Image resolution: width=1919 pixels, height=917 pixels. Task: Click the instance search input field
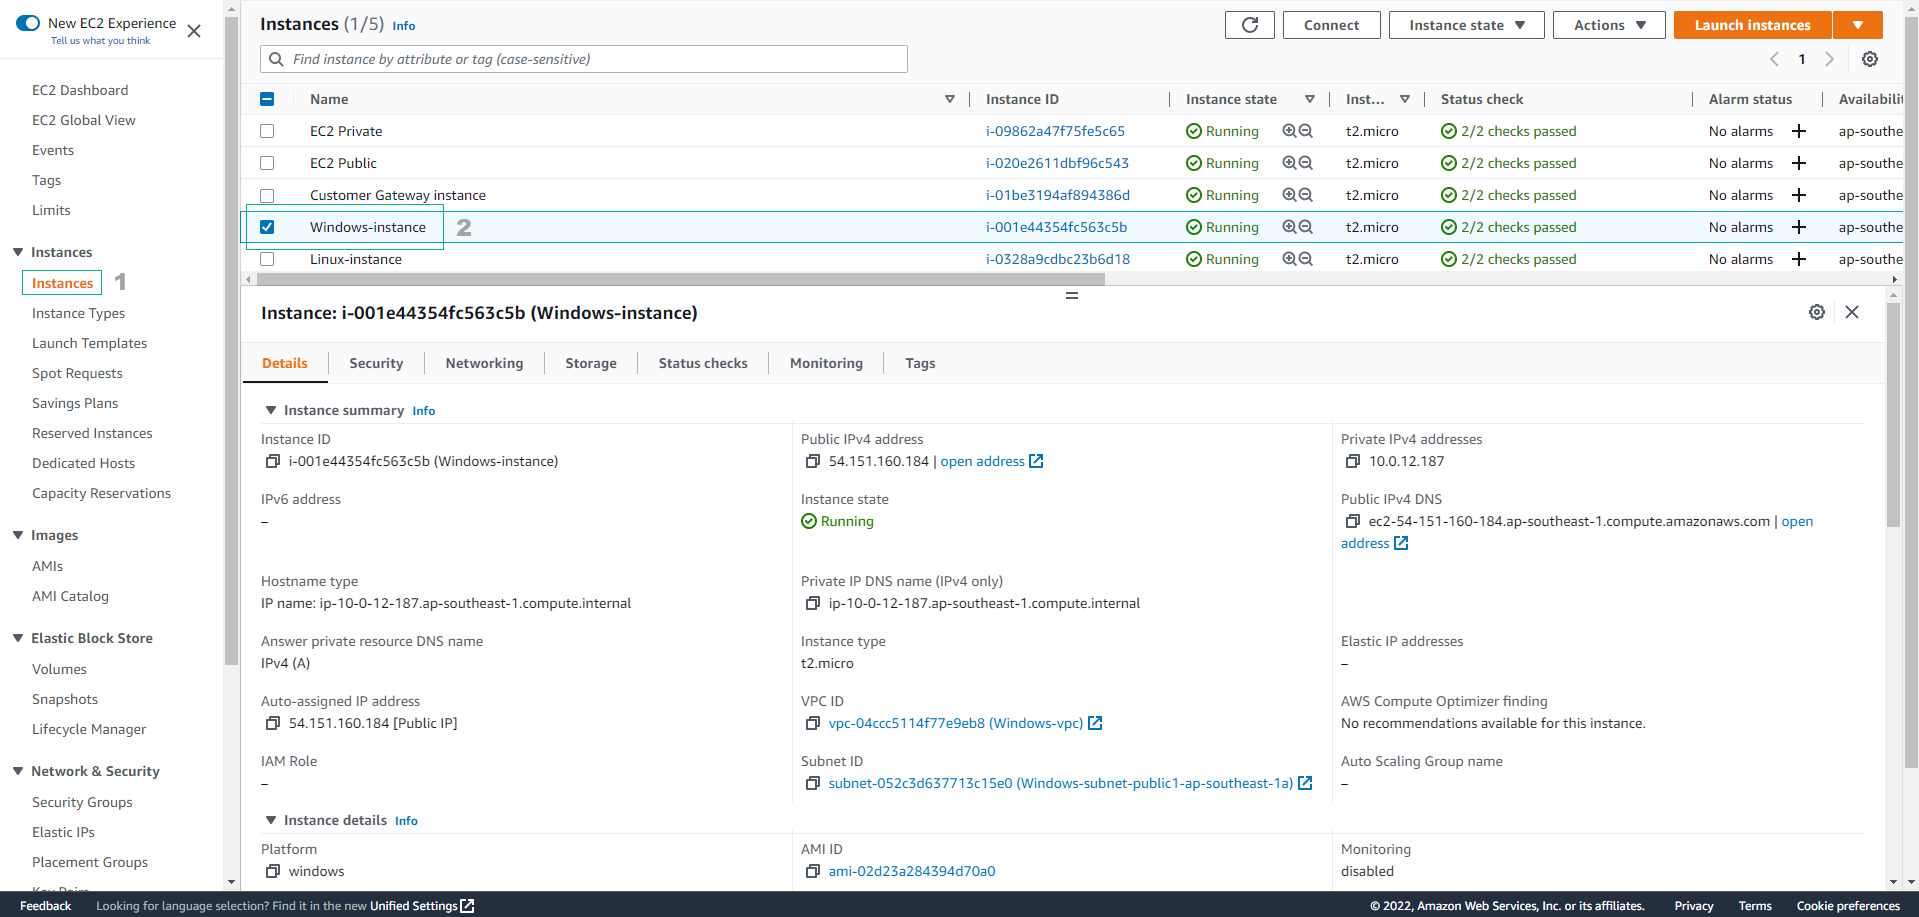pos(584,59)
